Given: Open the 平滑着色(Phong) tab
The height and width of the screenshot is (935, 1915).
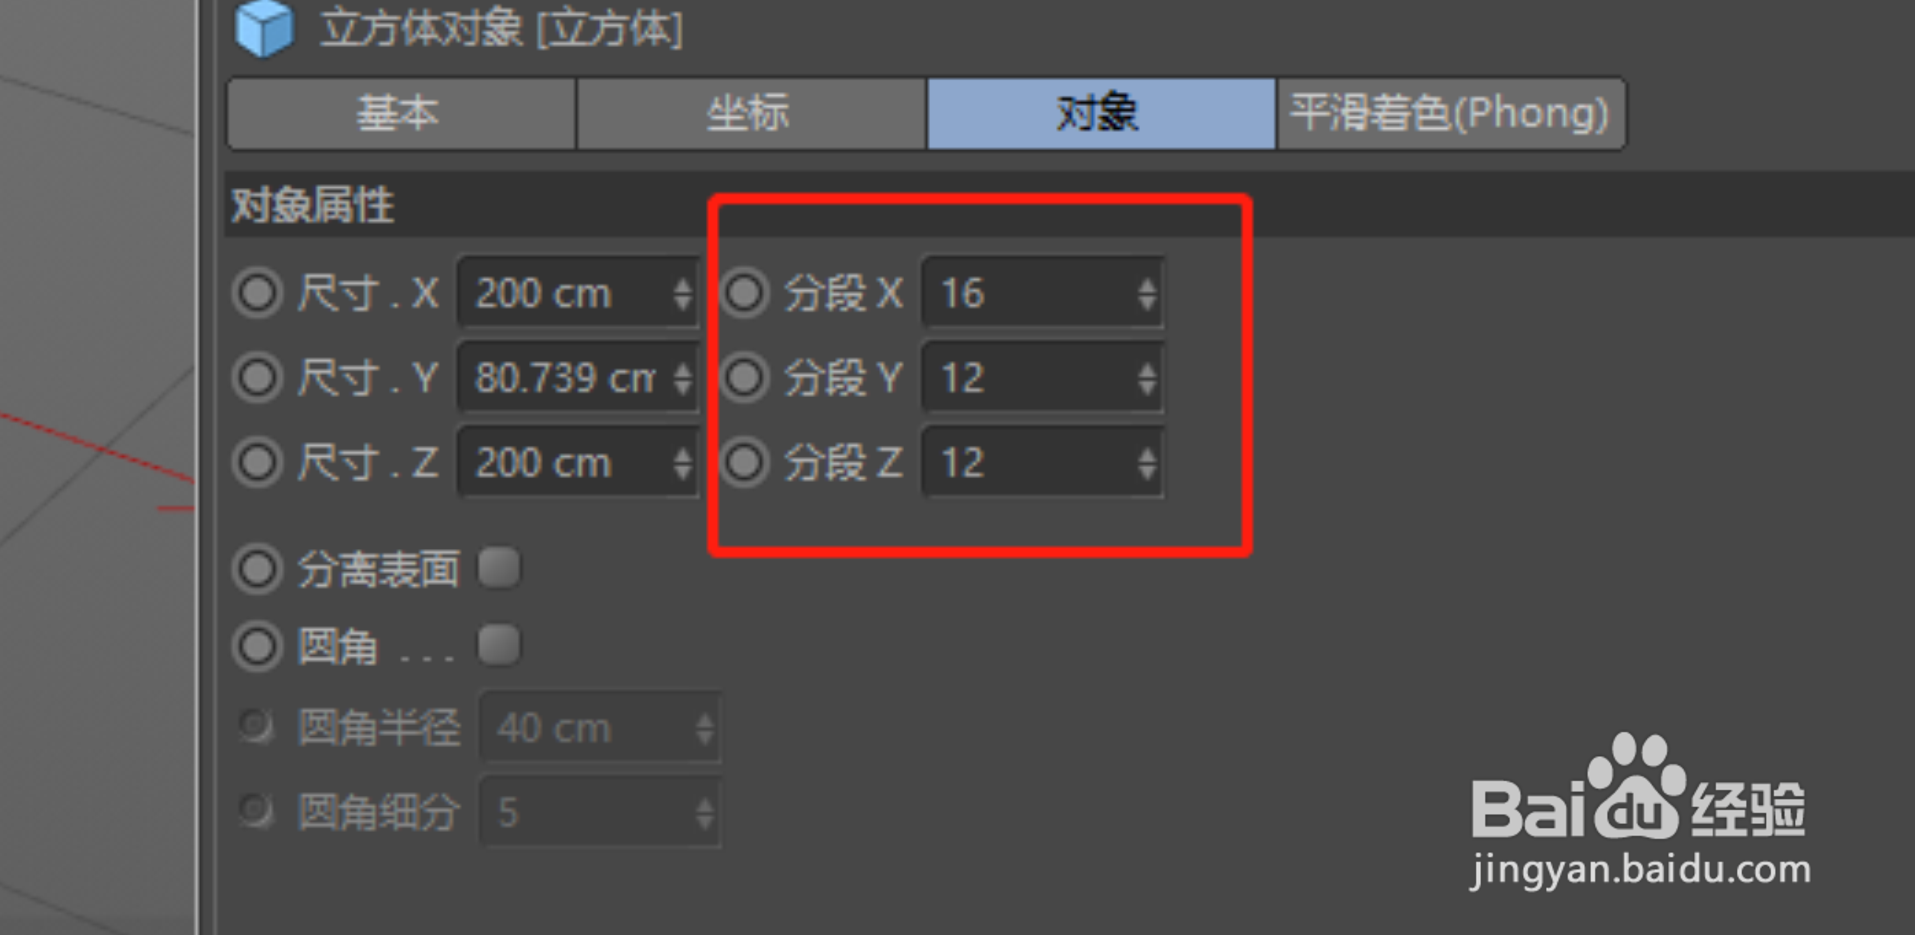Looking at the screenshot, I should click(x=1450, y=113).
